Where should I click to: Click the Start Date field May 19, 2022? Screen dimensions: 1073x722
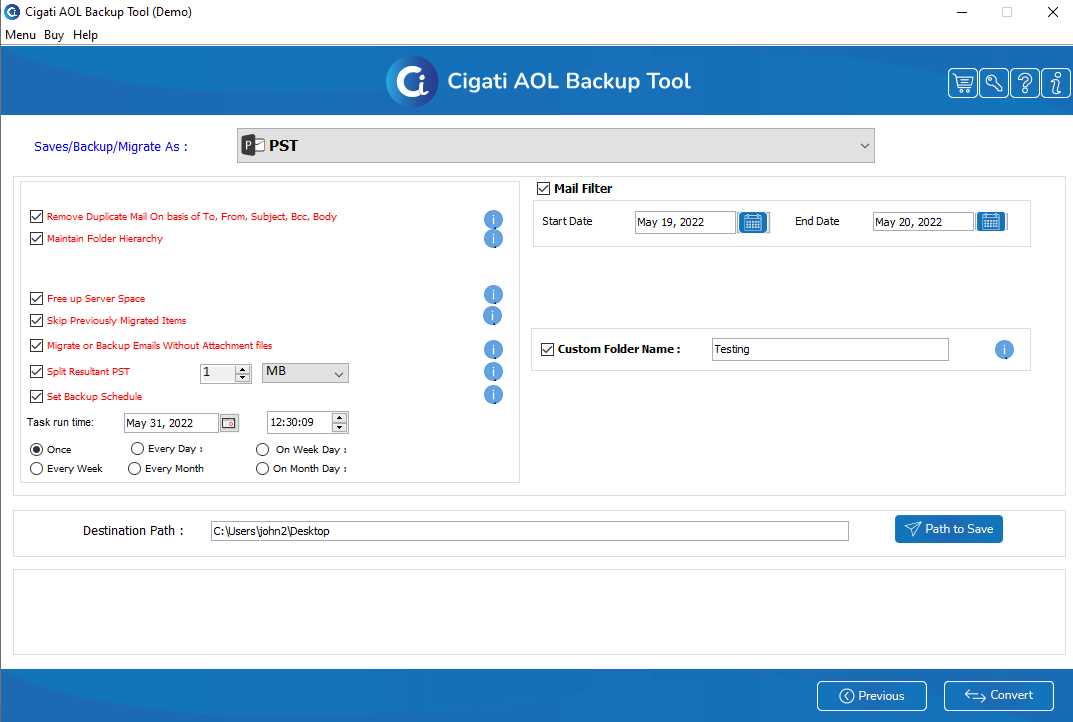pyautogui.click(x=685, y=222)
